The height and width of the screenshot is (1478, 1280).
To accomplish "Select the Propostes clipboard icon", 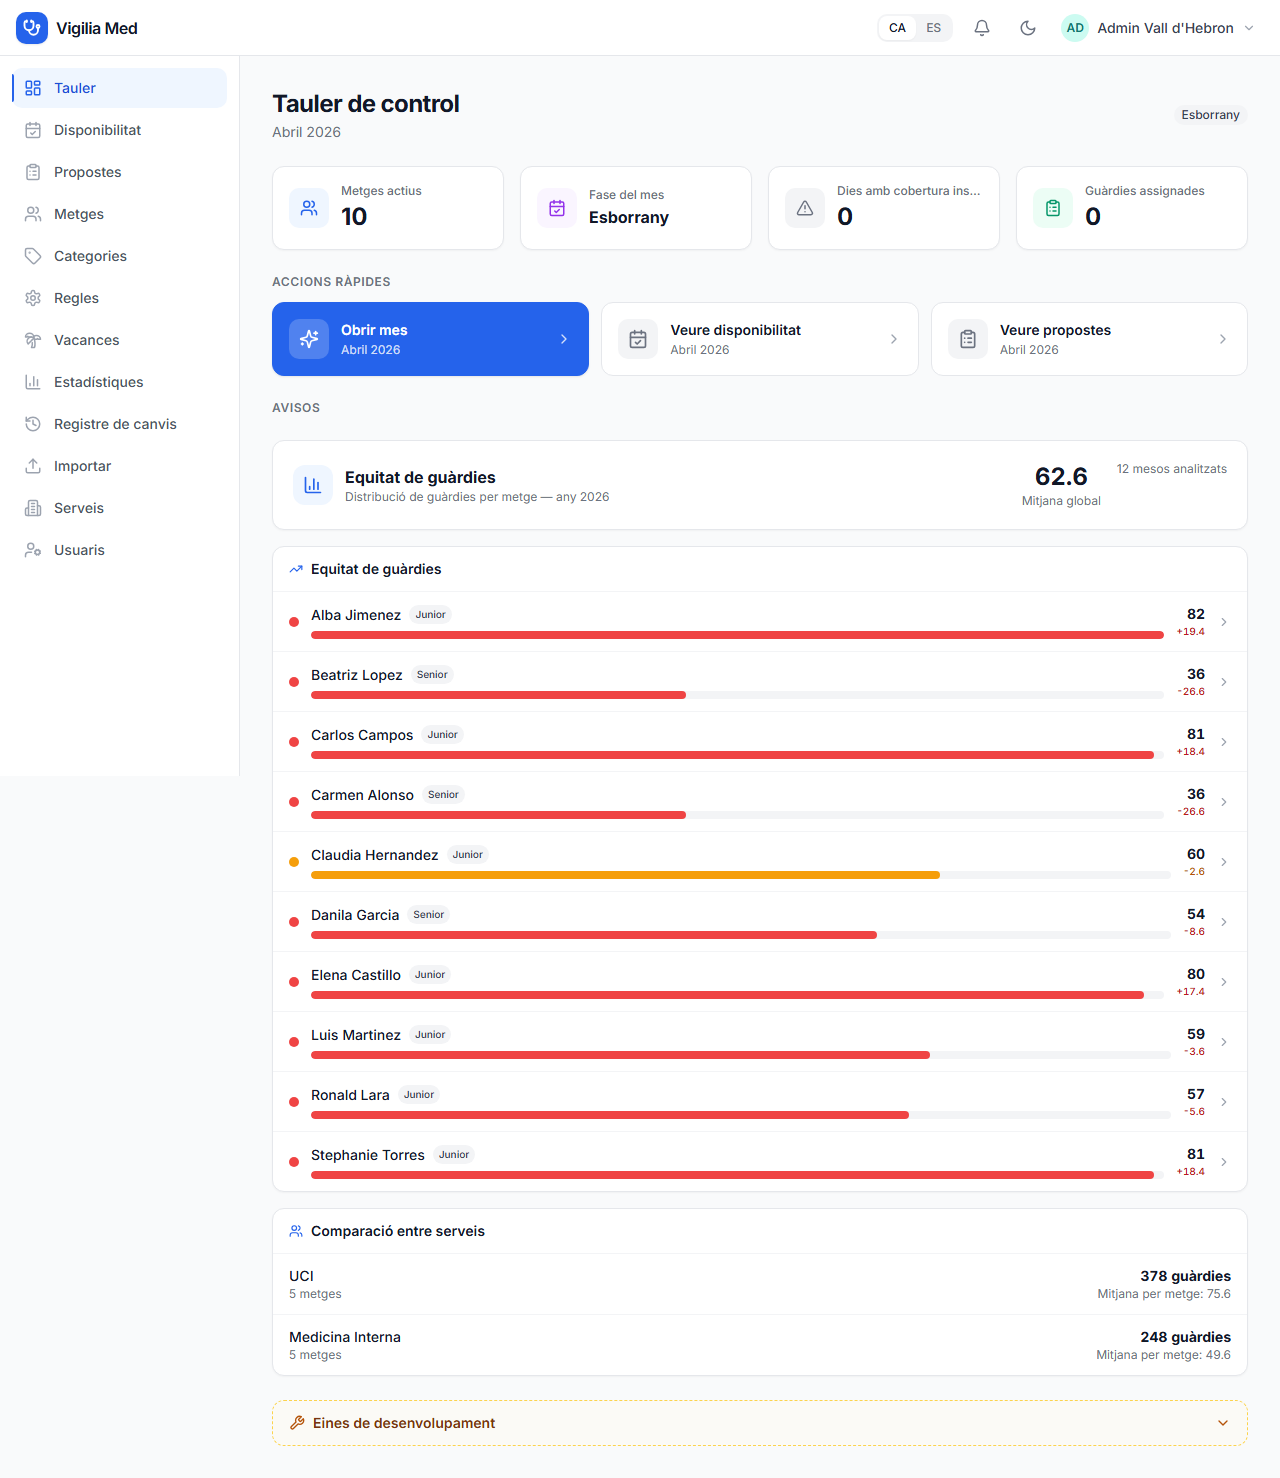I will 33,171.
